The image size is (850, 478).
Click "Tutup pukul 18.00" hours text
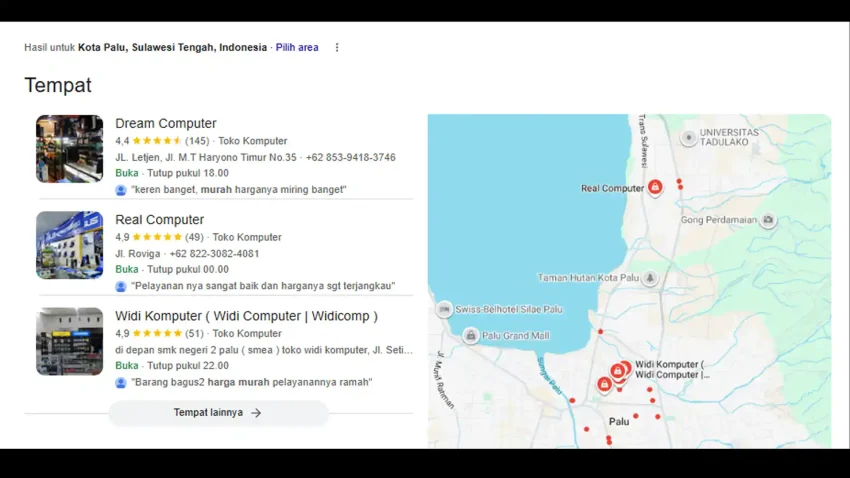[188, 173]
